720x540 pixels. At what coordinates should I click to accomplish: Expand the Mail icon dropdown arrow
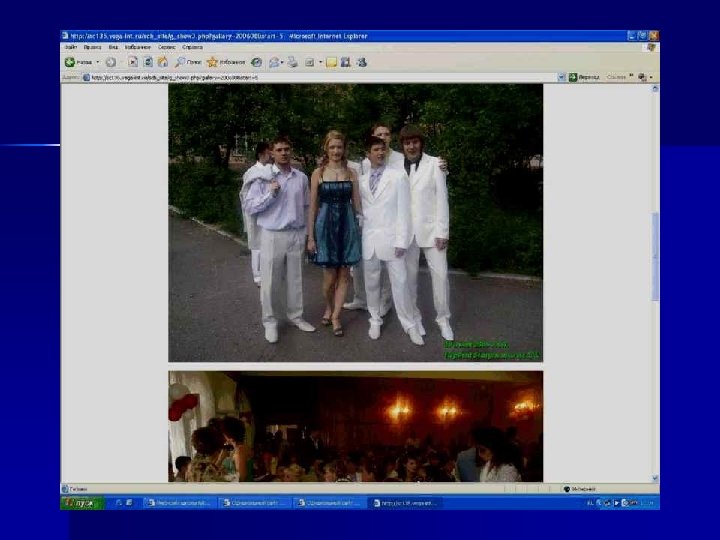(282, 62)
